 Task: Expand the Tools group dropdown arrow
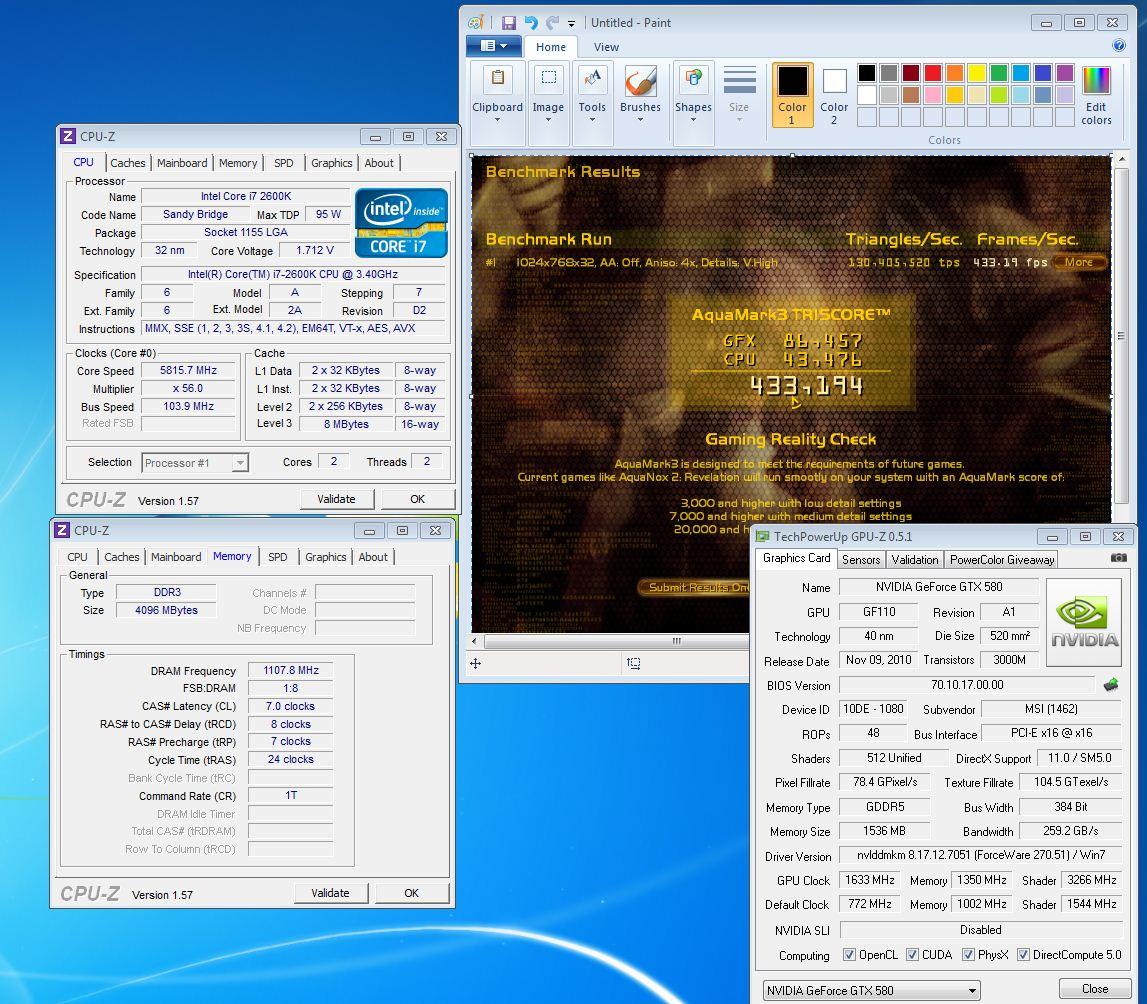592,120
